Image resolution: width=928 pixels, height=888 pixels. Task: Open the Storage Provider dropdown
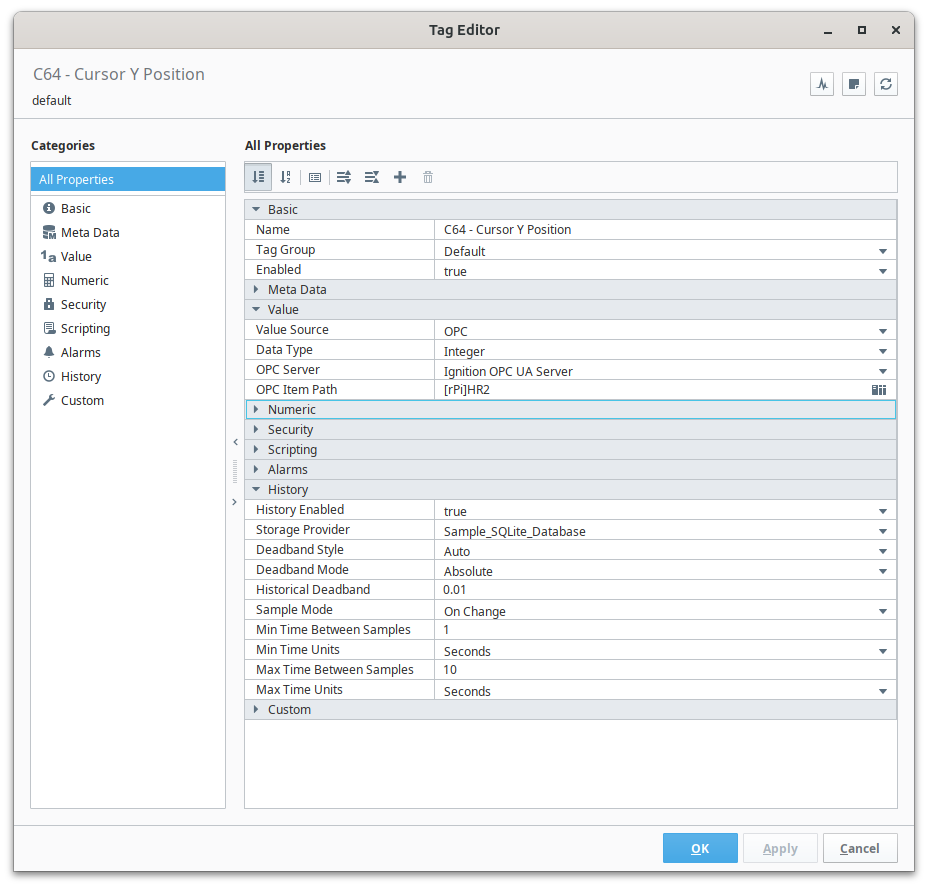click(882, 531)
